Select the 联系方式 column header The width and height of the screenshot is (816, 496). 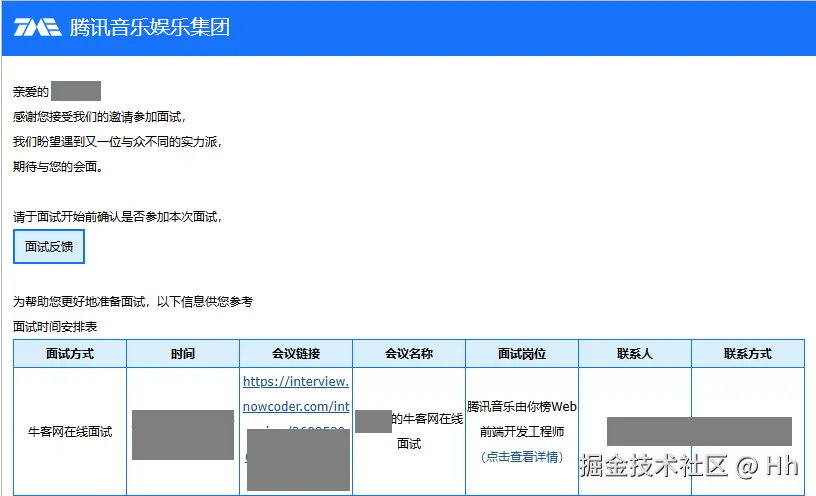click(748, 354)
